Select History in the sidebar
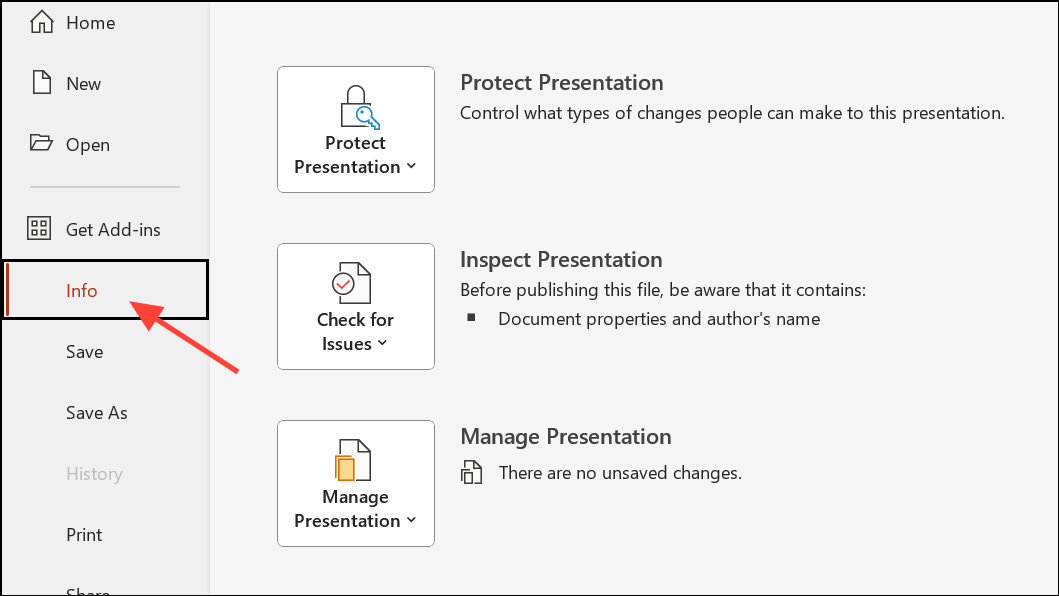This screenshot has height=596, width=1059. pos(94,473)
